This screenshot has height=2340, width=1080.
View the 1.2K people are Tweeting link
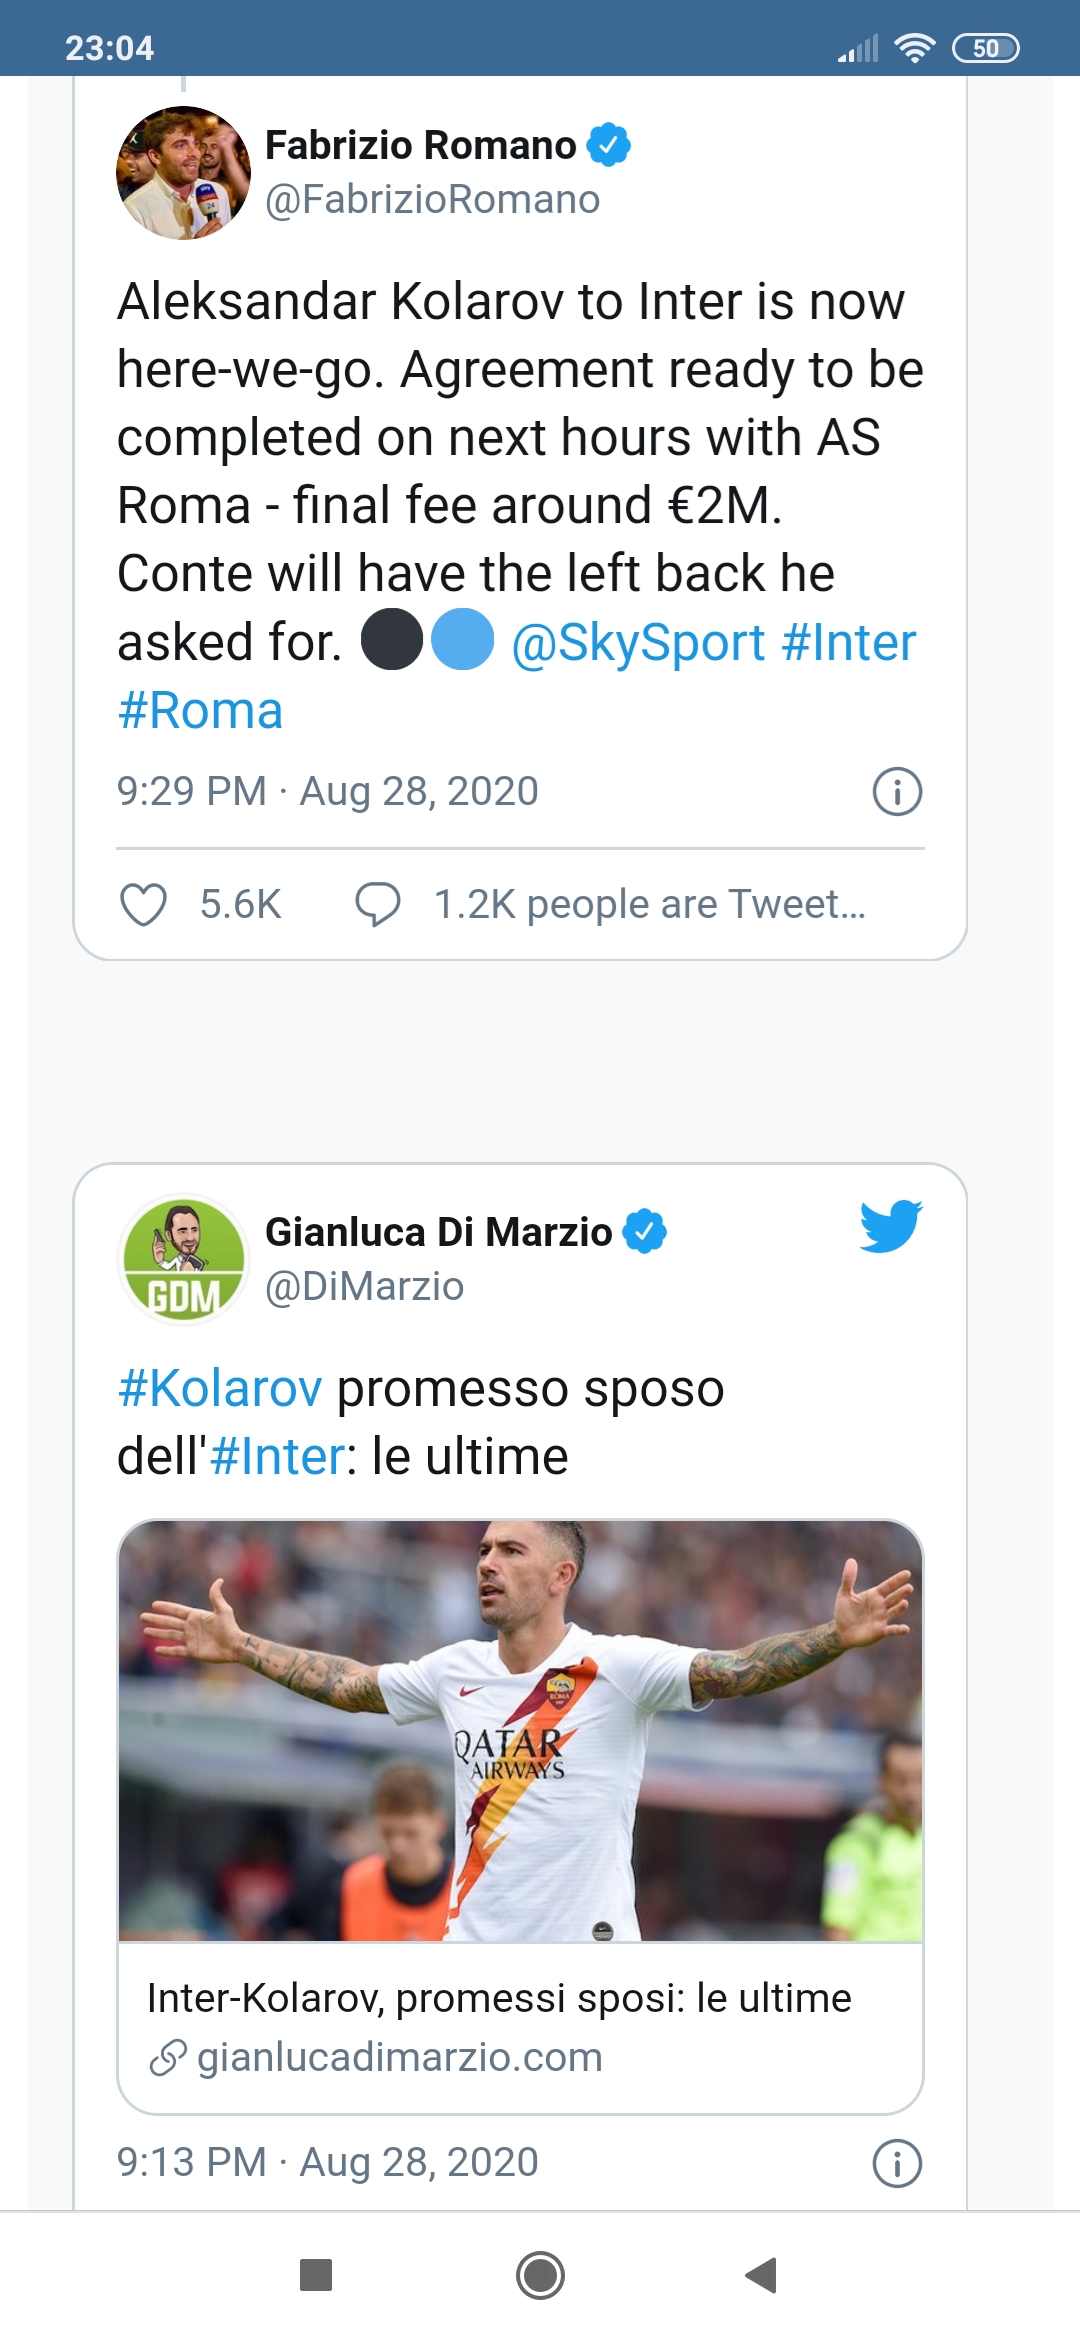(x=649, y=905)
